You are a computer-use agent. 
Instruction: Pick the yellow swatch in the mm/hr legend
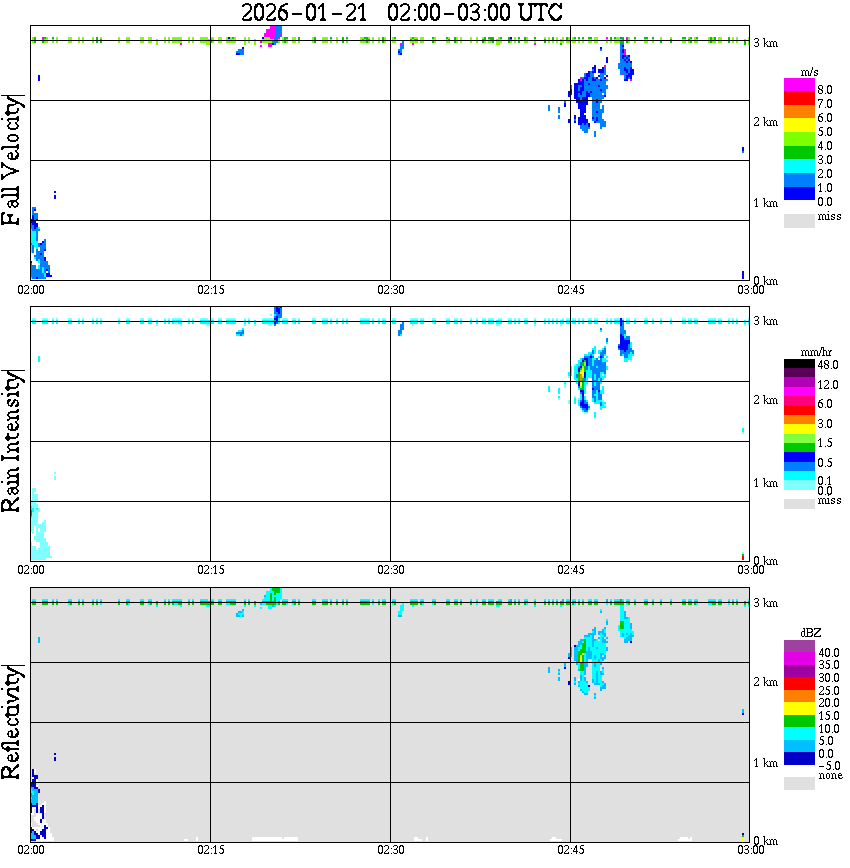(x=799, y=429)
